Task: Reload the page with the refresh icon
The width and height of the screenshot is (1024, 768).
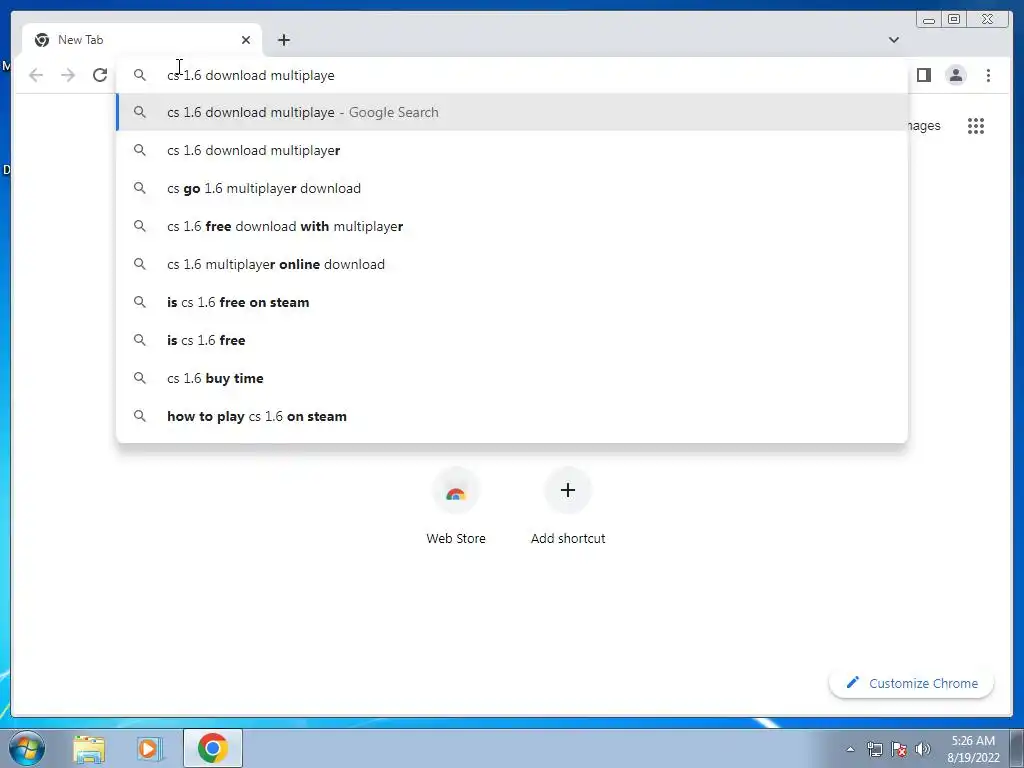Action: pyautogui.click(x=100, y=75)
